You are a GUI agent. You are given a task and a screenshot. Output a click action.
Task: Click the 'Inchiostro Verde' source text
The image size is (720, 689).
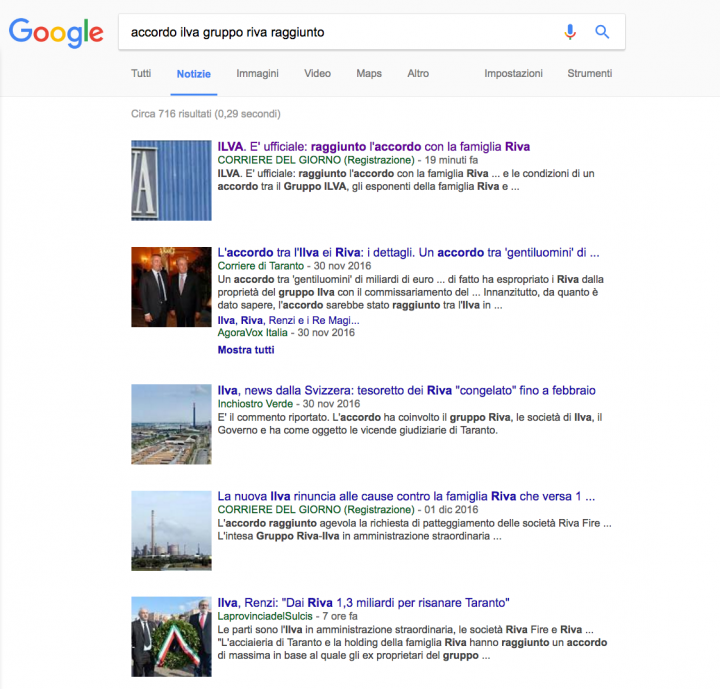coord(255,404)
